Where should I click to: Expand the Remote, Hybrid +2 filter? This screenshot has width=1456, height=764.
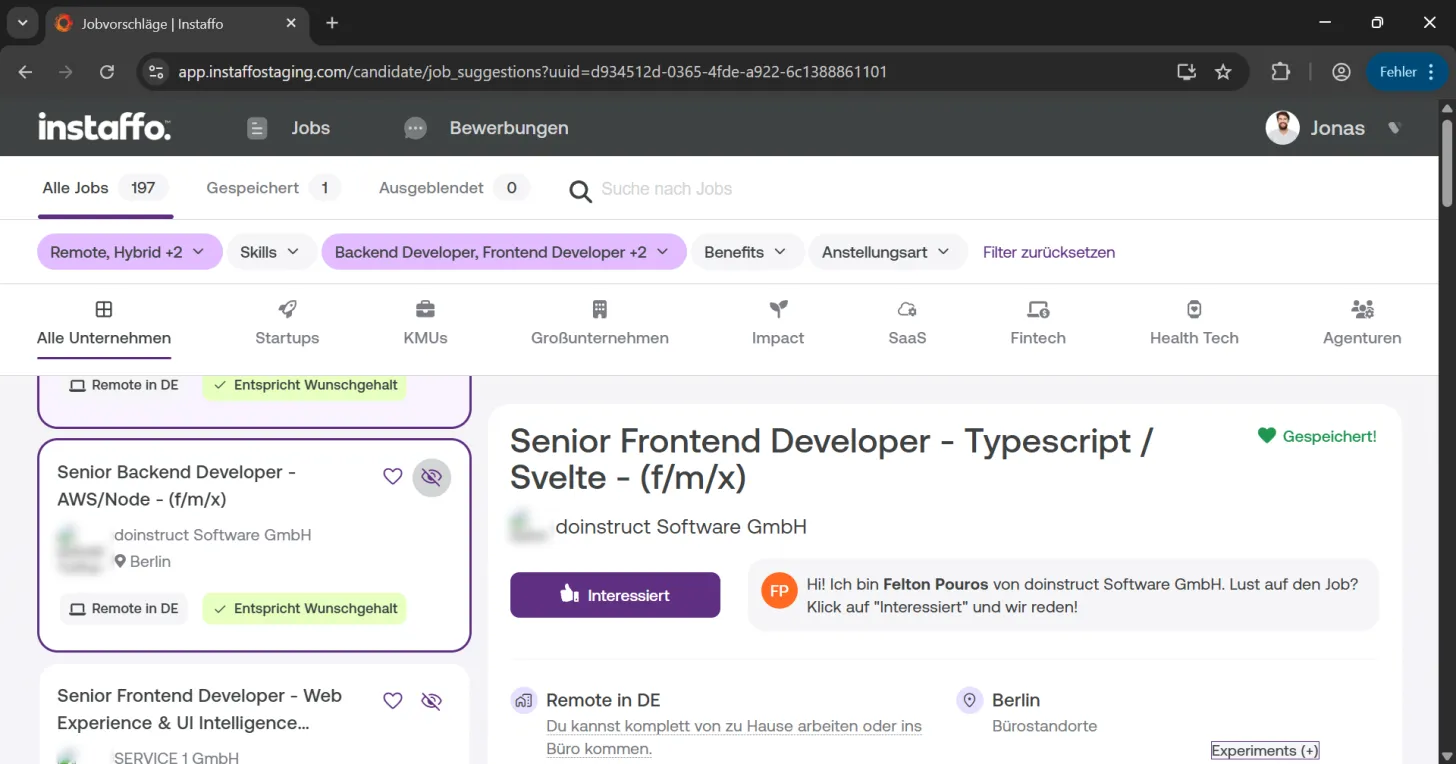point(128,252)
